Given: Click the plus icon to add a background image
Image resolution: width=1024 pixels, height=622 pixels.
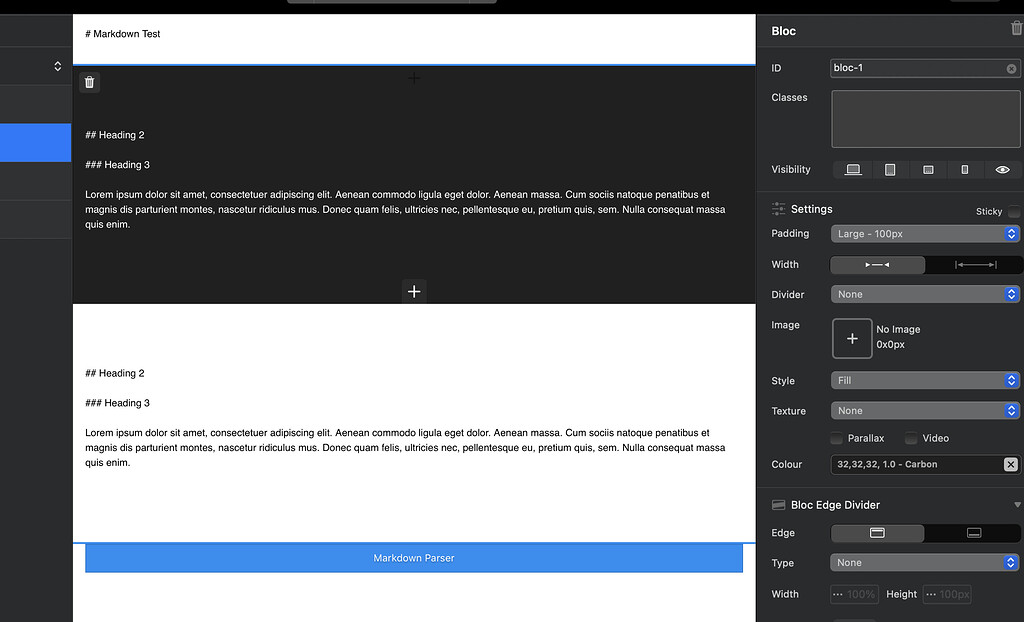Looking at the screenshot, I should (852, 338).
